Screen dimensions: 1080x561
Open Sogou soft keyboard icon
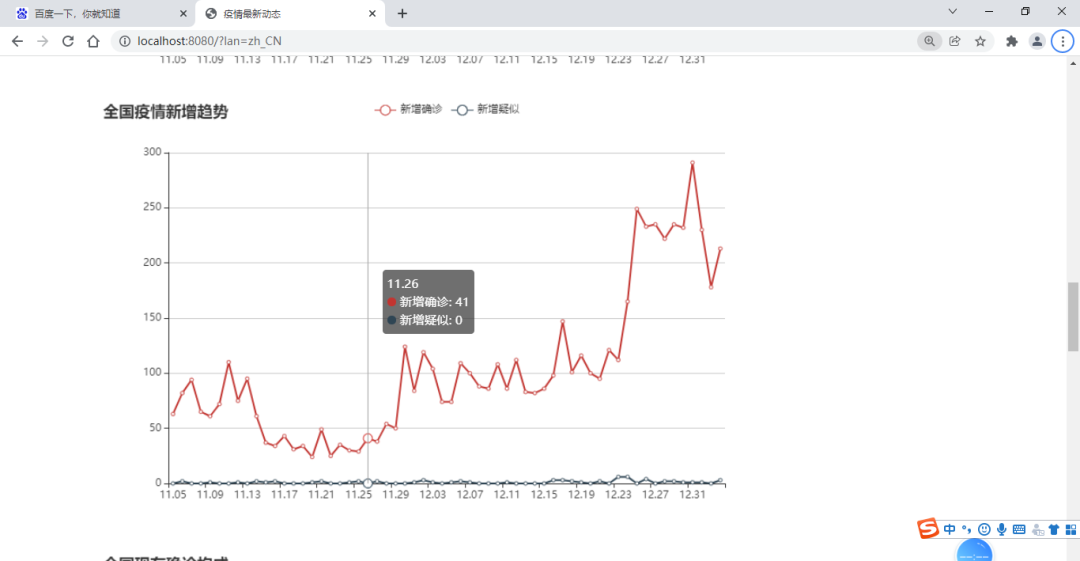pos(1019,529)
